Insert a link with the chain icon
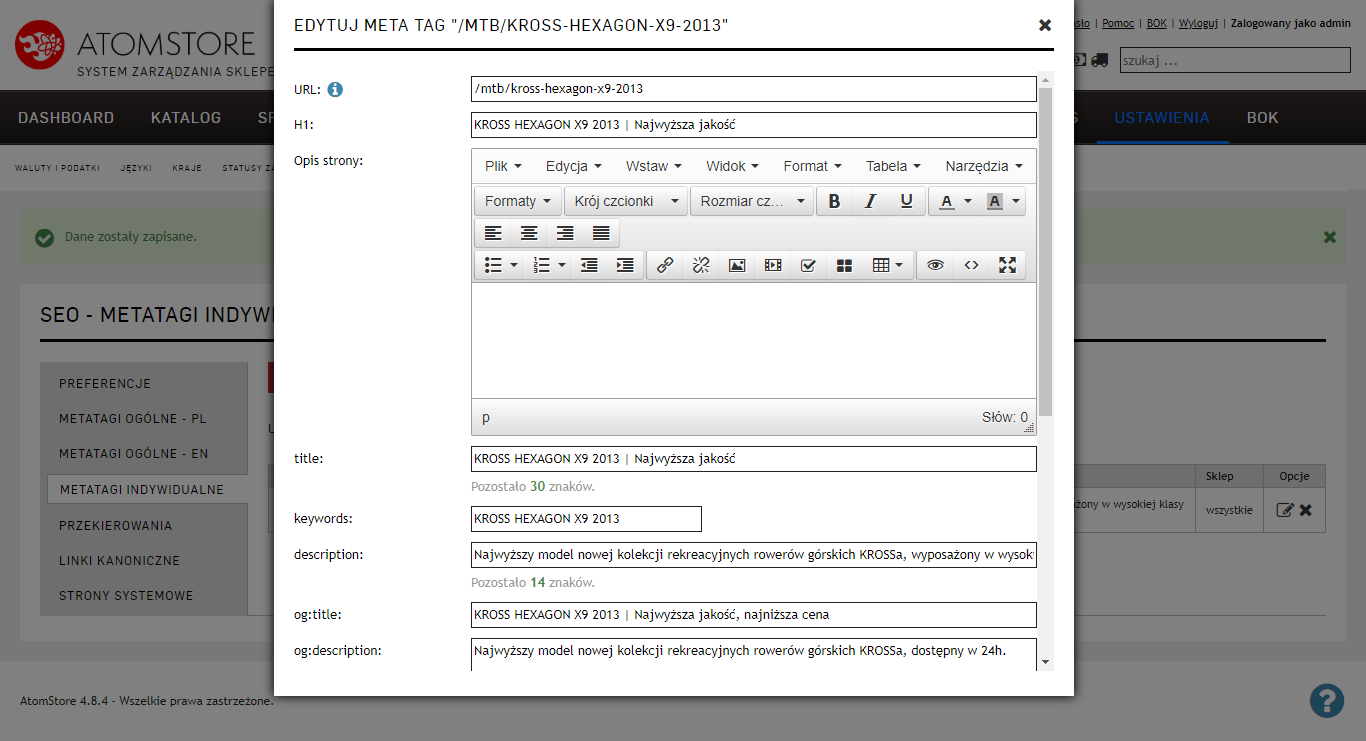Image resolution: width=1366 pixels, height=741 pixels. click(665, 265)
